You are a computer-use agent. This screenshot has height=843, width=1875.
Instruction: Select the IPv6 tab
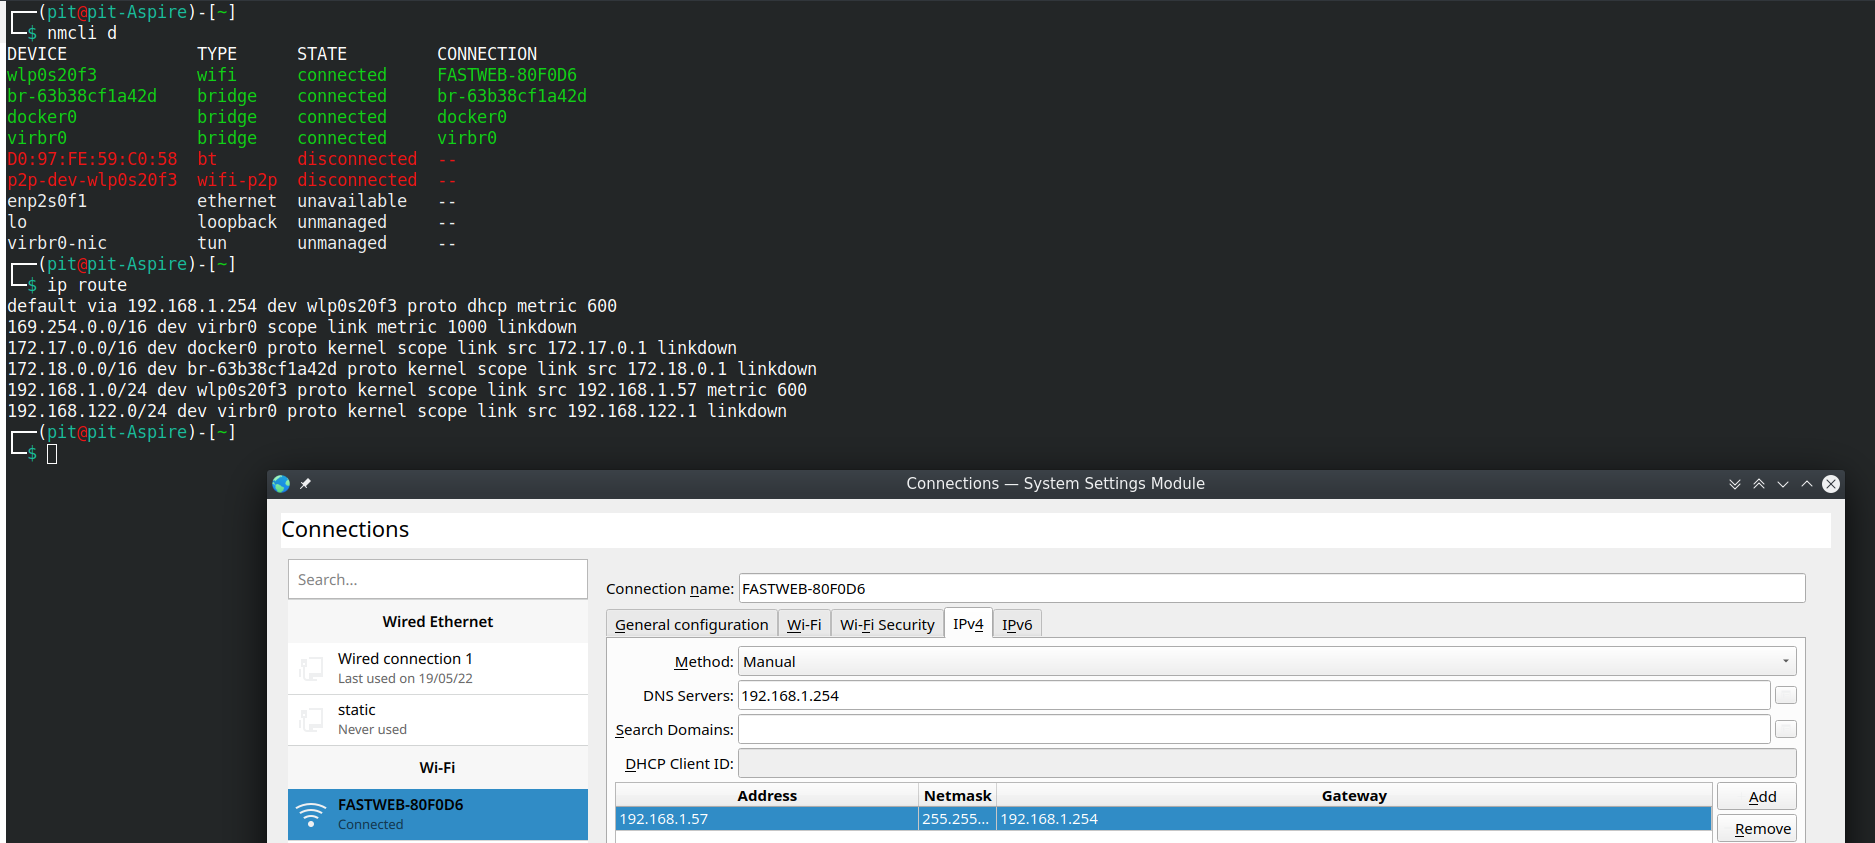tap(1017, 624)
